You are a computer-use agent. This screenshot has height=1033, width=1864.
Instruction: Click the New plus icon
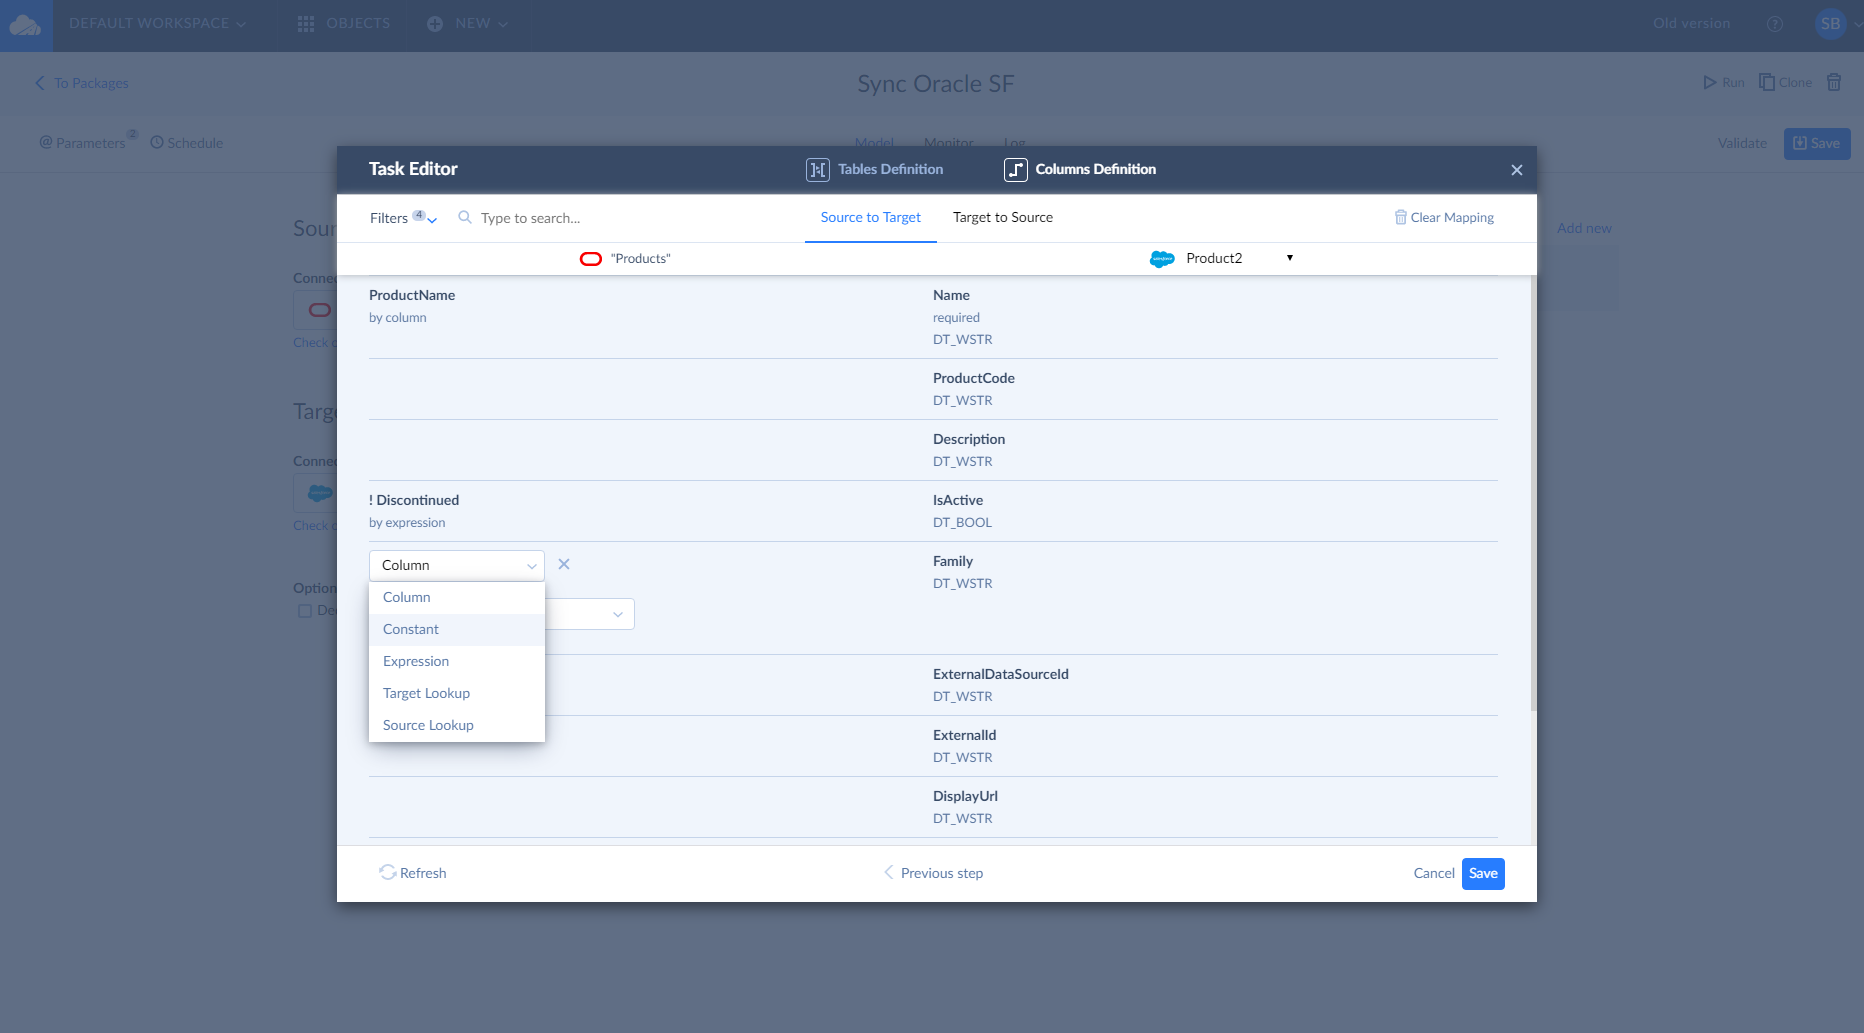(435, 23)
